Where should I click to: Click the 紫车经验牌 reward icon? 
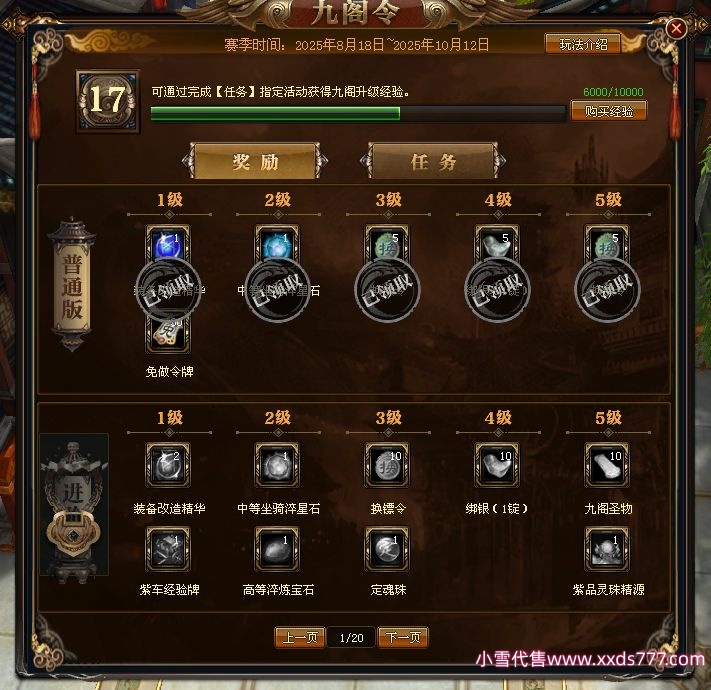(168, 549)
